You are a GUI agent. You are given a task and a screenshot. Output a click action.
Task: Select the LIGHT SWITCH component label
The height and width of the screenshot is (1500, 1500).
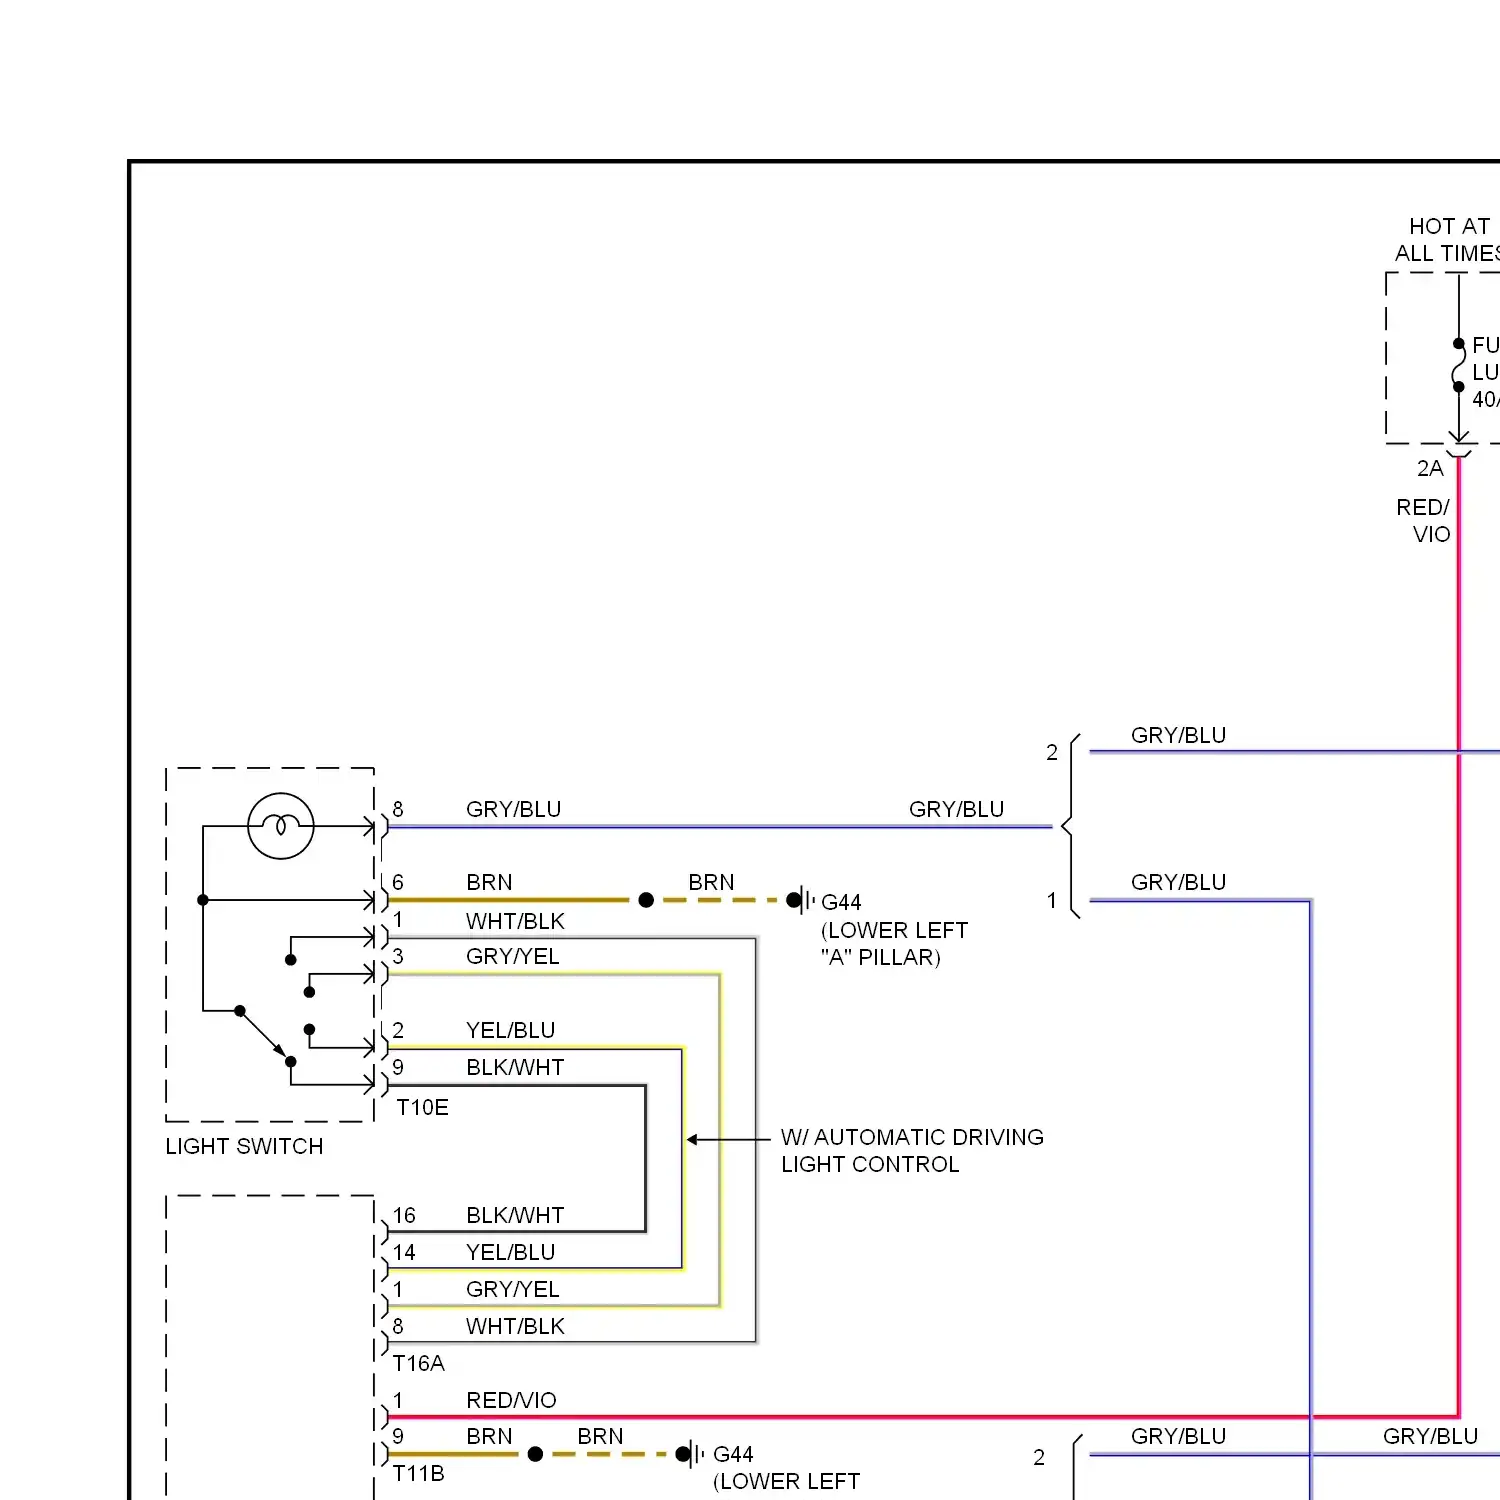pyautogui.click(x=244, y=1146)
